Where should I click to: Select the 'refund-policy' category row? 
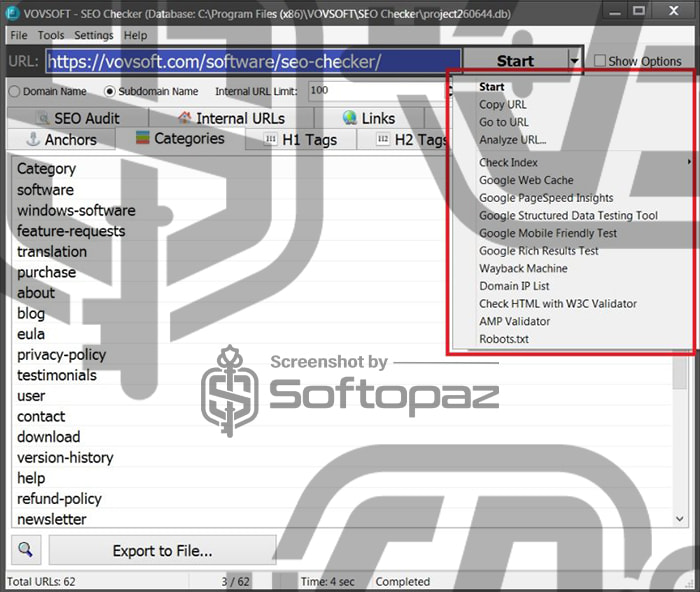(342, 498)
